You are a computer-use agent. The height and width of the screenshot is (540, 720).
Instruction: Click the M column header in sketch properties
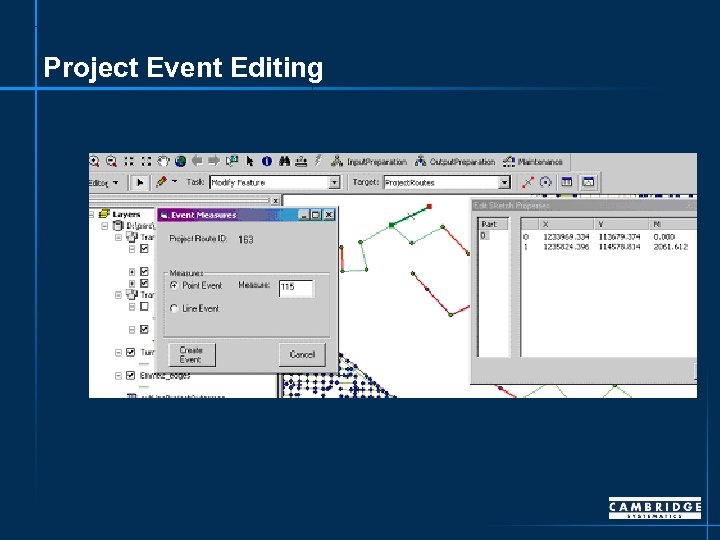[674, 224]
